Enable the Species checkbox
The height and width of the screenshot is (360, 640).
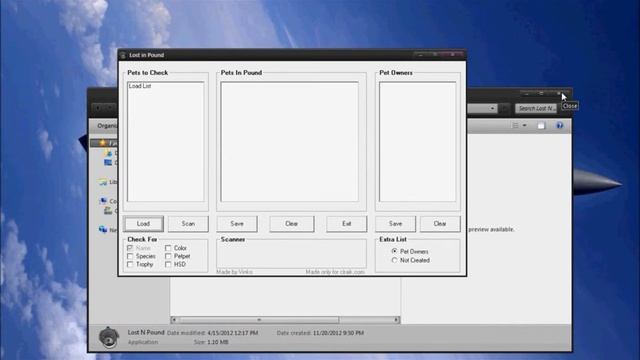pos(130,256)
